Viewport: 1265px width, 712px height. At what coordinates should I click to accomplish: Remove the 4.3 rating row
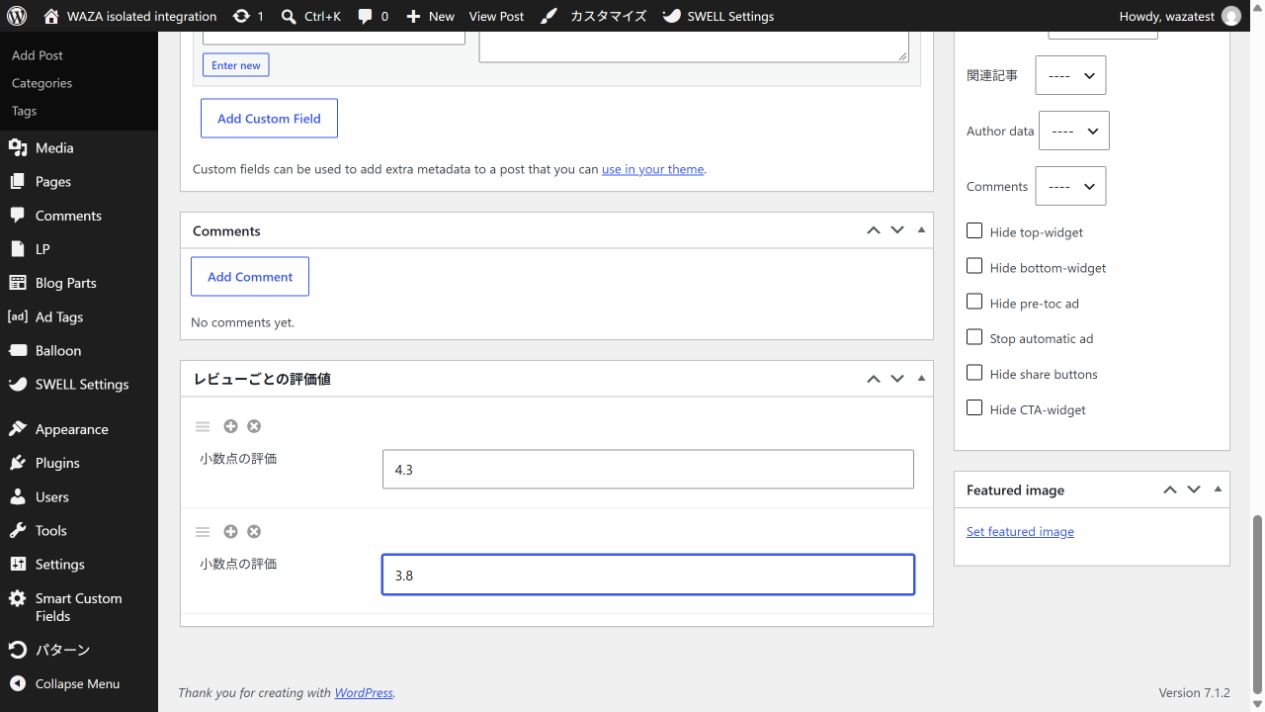point(254,426)
